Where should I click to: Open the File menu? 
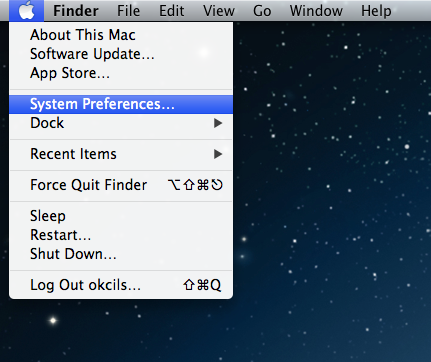point(128,11)
